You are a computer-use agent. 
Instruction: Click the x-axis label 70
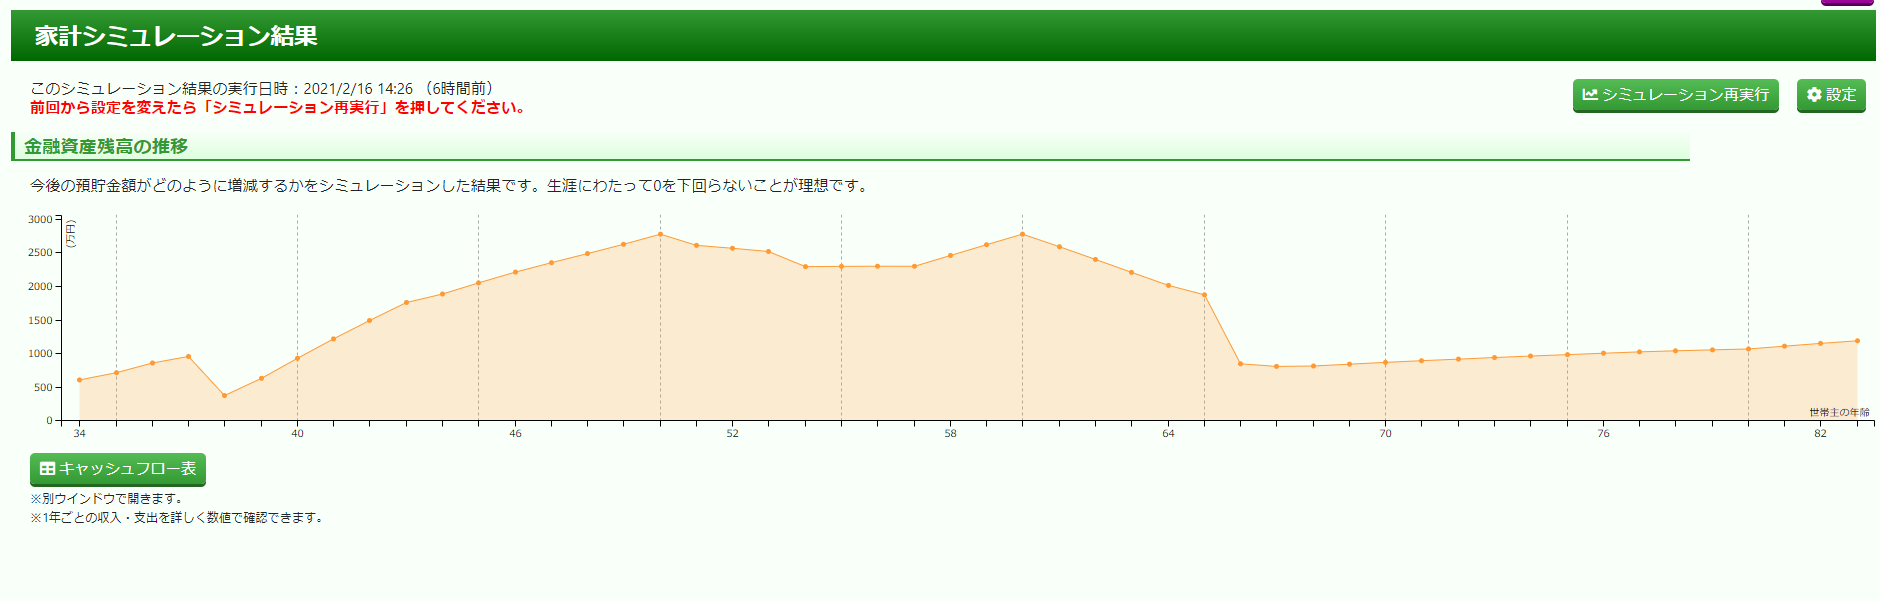tap(1385, 434)
